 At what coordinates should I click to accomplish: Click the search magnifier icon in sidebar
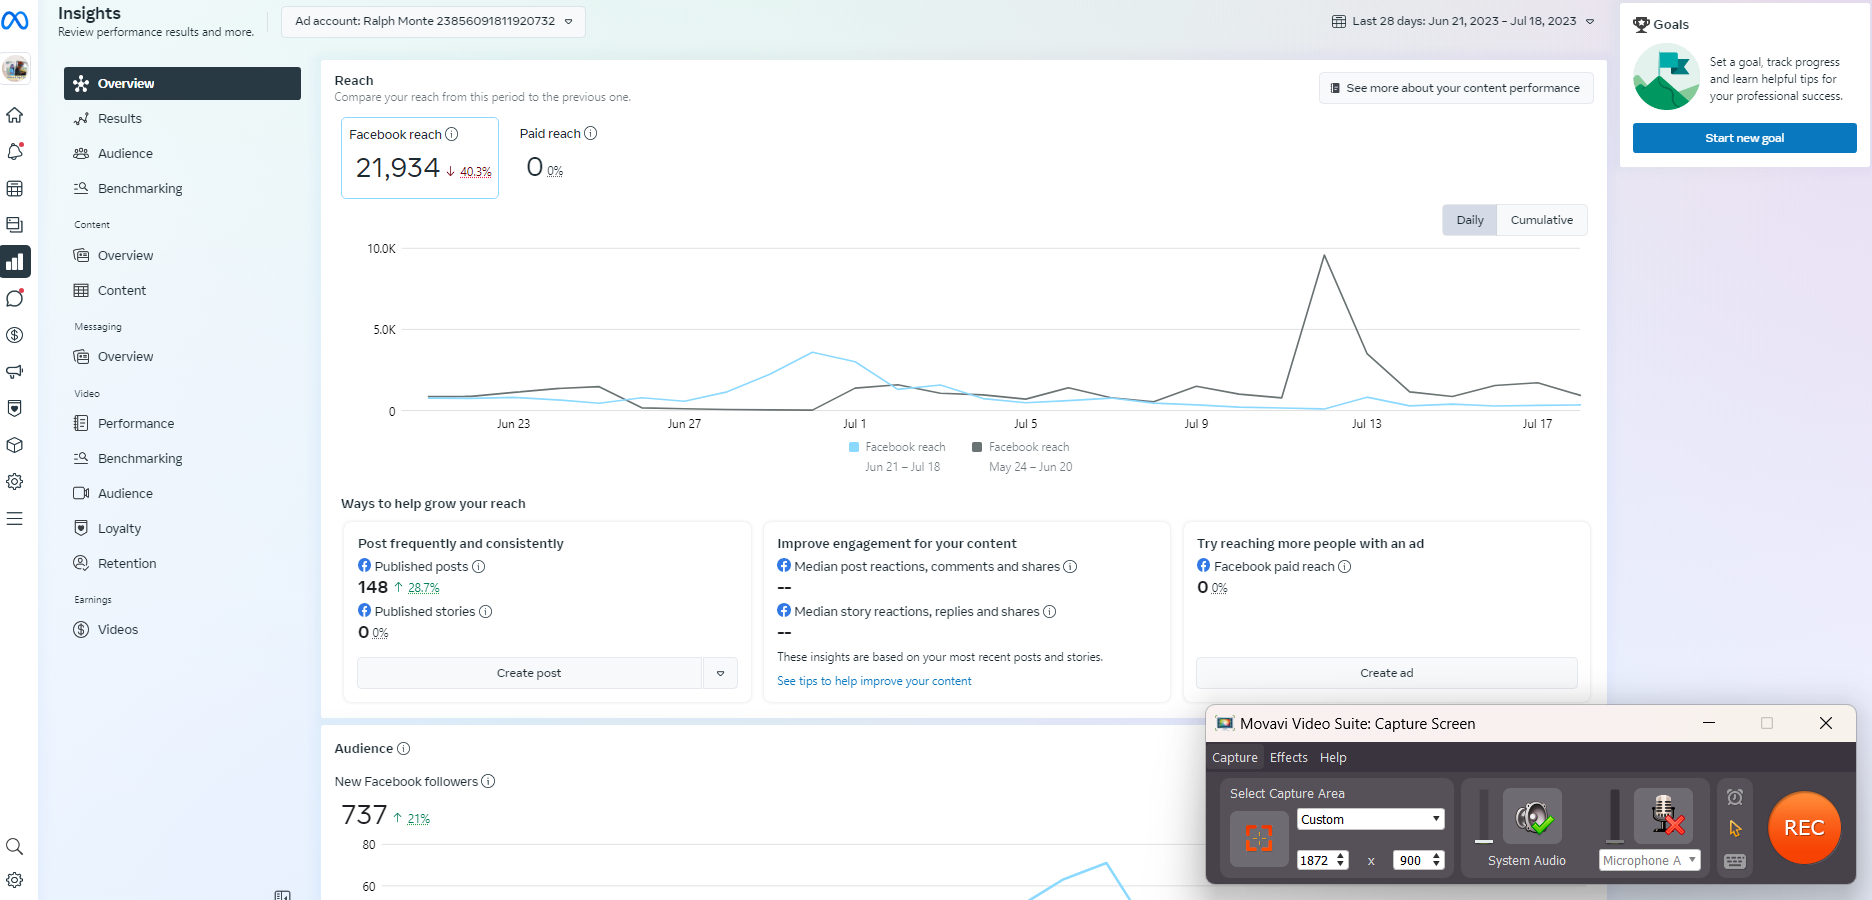coord(15,846)
